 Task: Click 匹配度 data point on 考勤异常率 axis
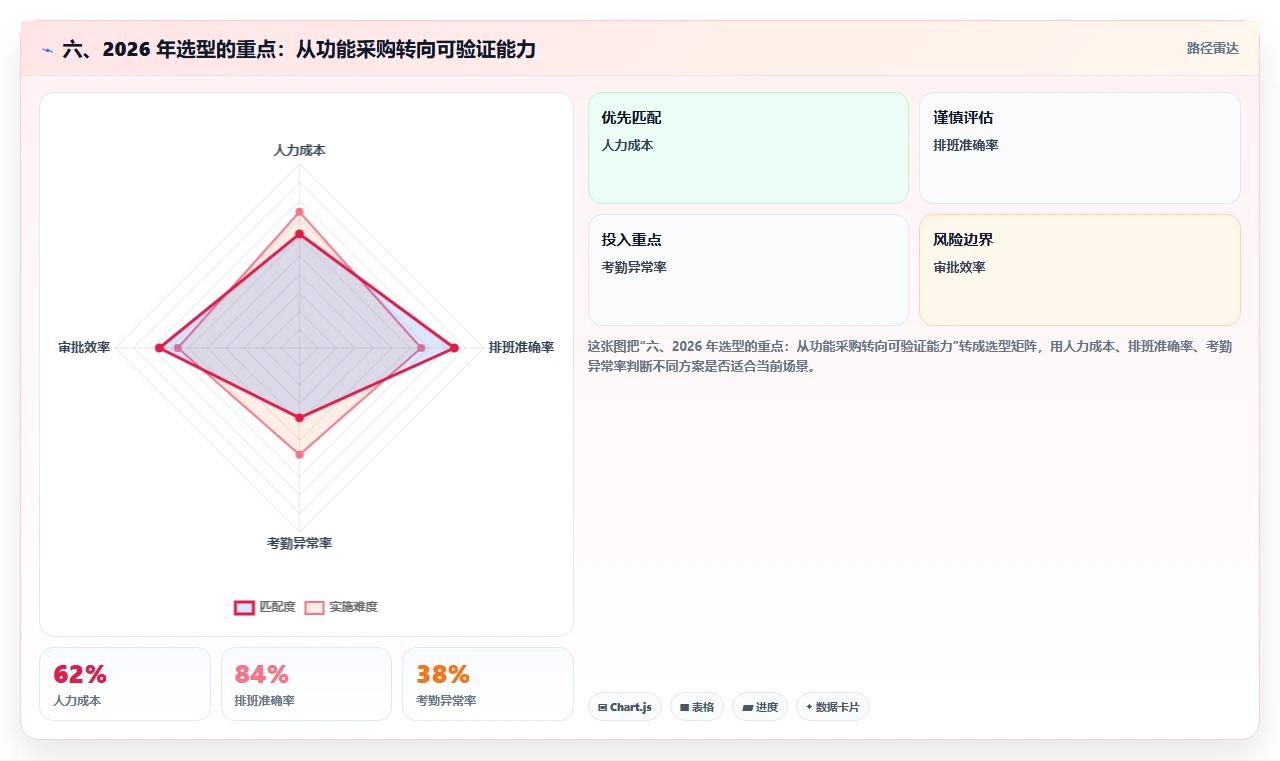(299, 418)
